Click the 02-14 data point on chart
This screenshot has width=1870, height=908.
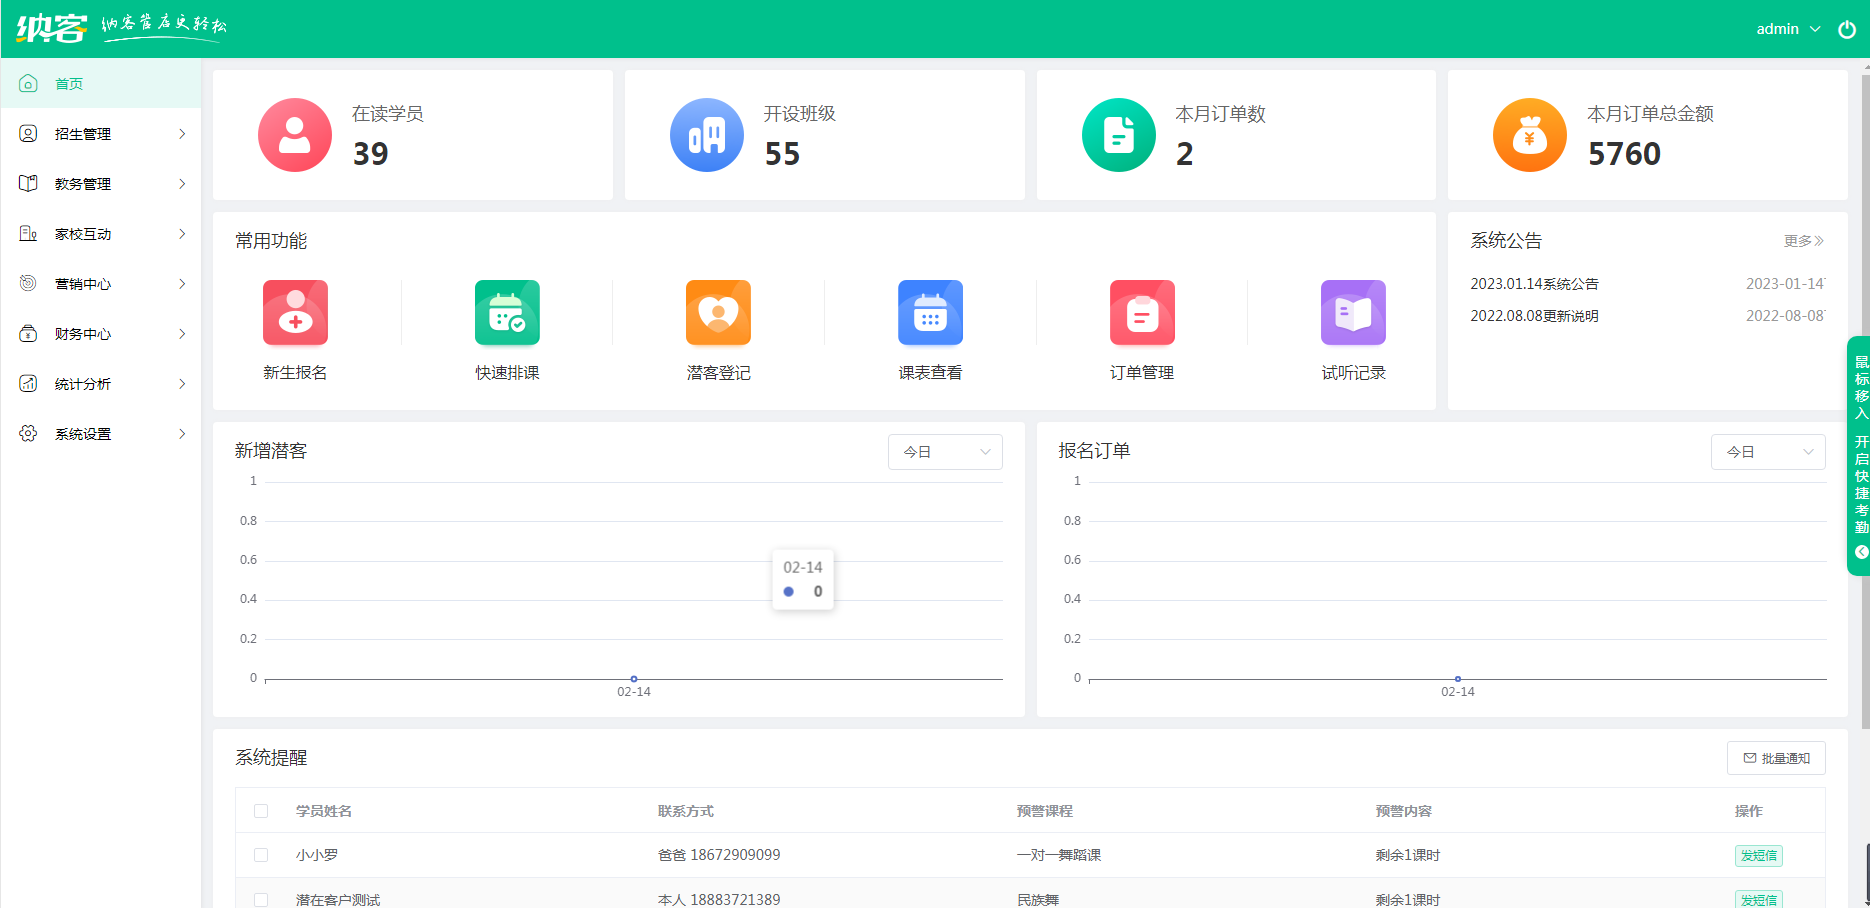point(633,677)
